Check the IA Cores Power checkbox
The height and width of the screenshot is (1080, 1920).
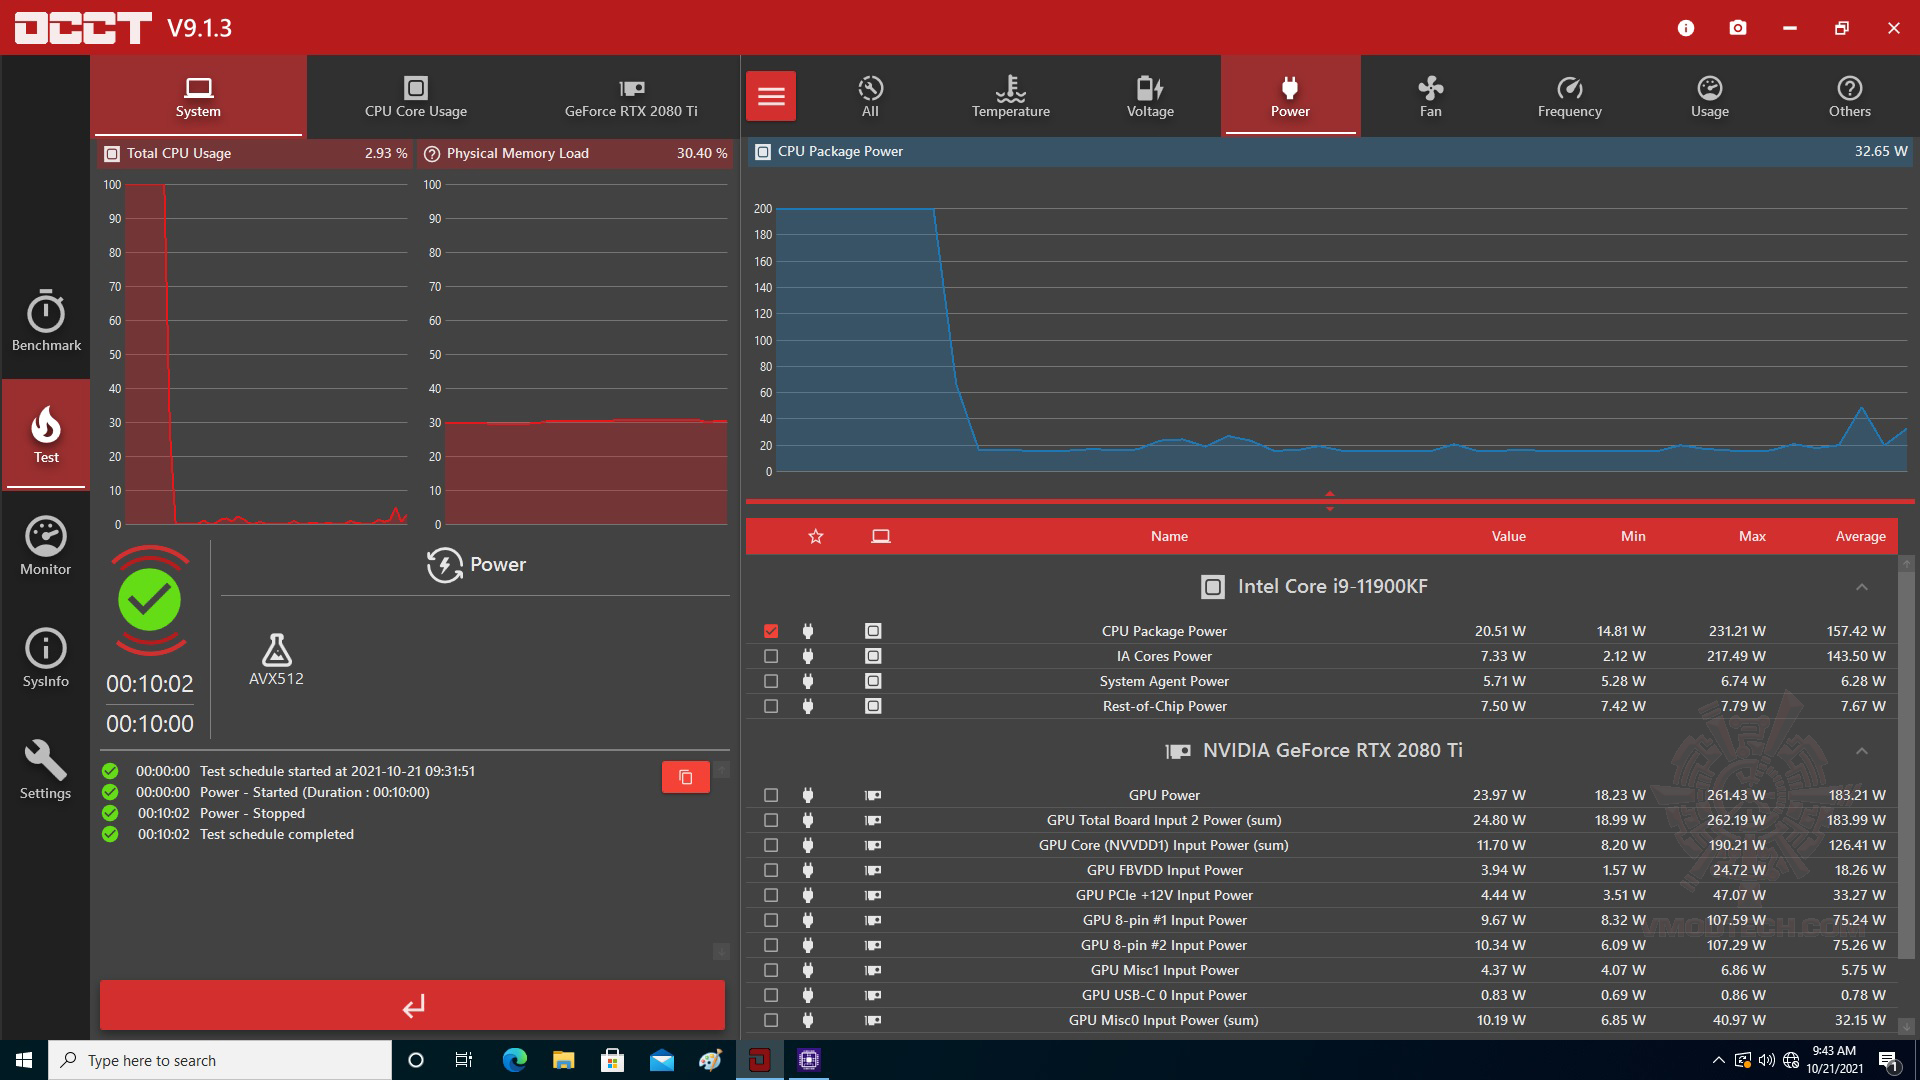click(x=770, y=656)
